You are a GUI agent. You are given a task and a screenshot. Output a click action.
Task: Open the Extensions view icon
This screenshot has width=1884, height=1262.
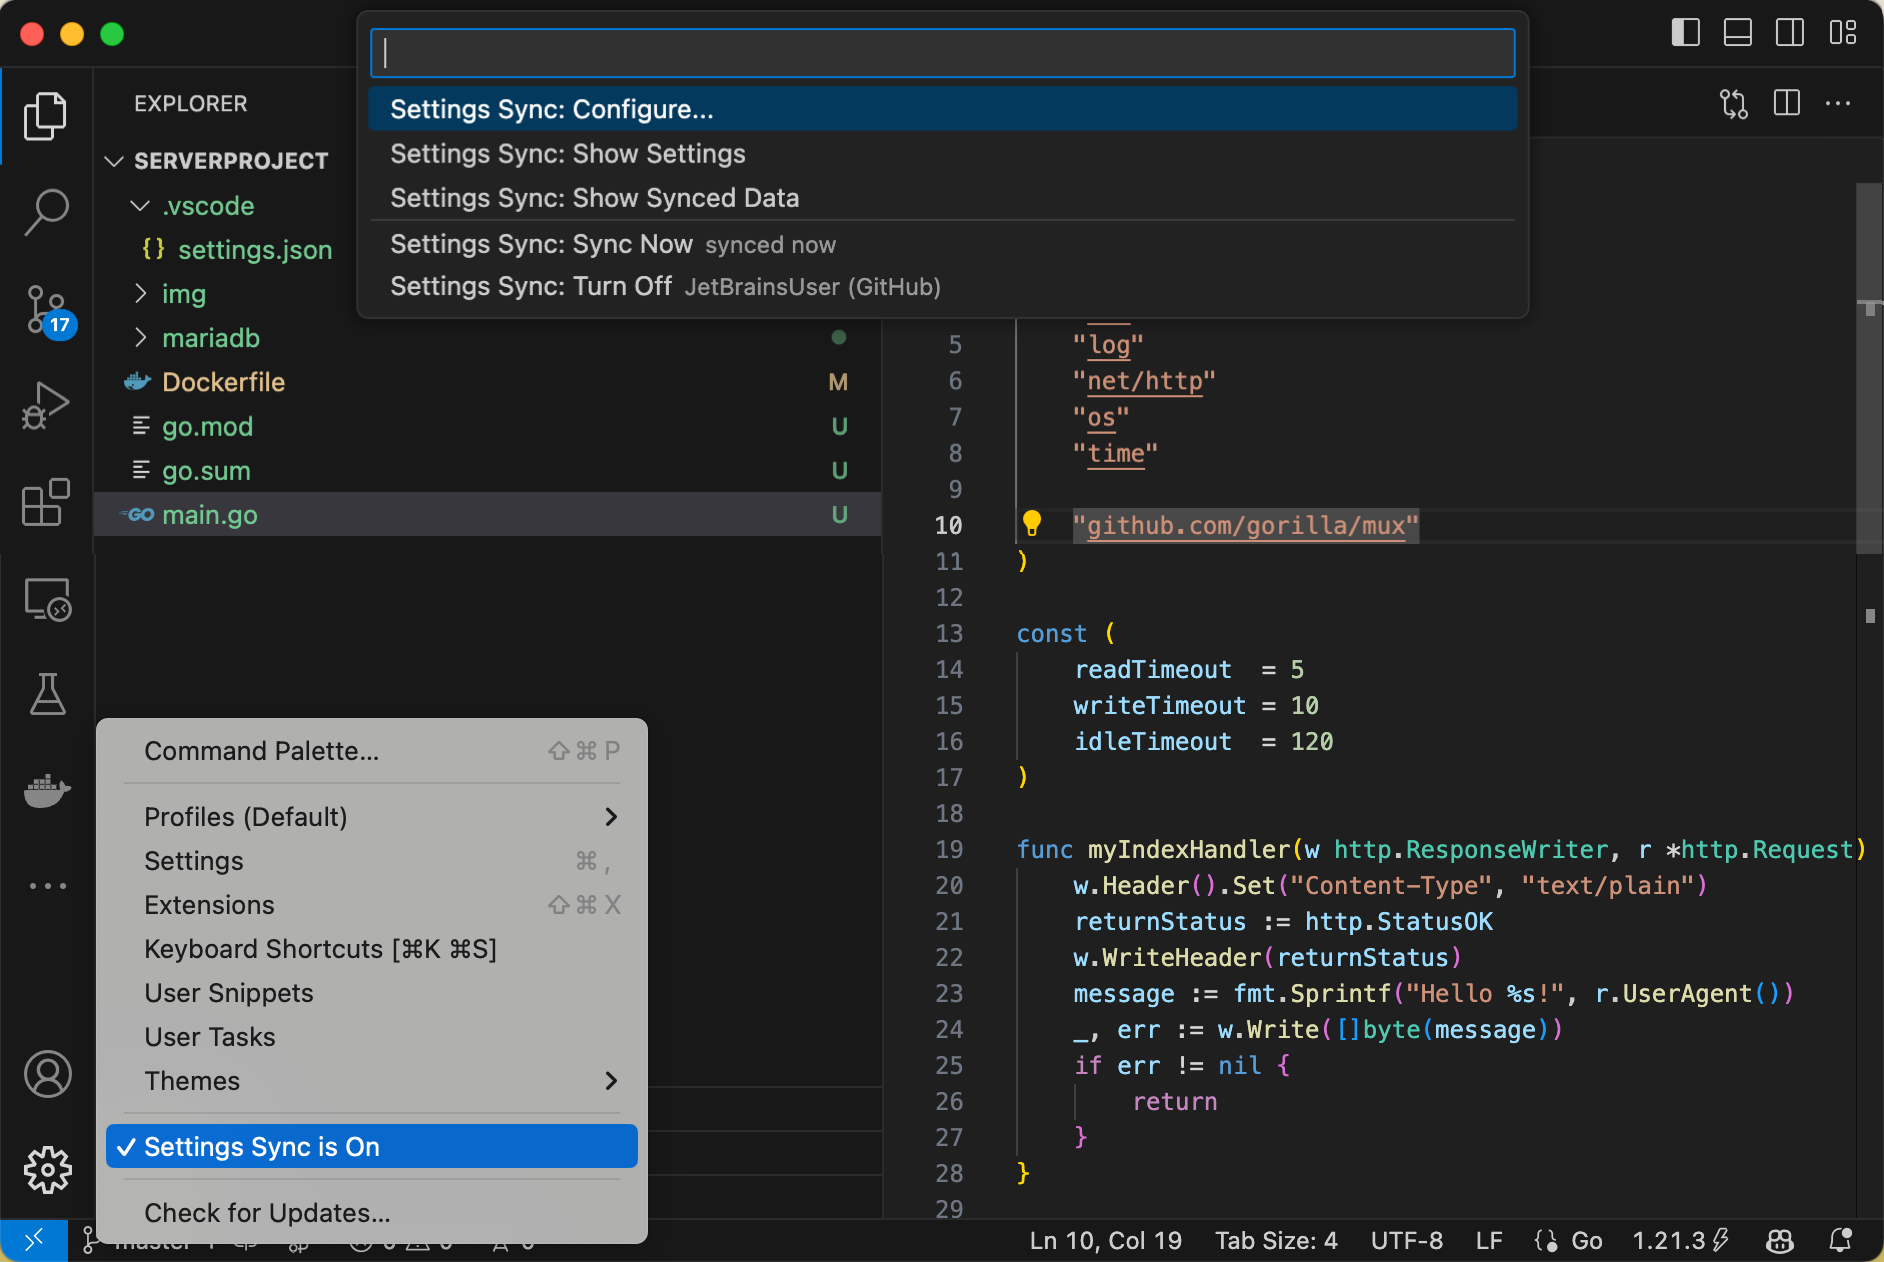coord(46,502)
